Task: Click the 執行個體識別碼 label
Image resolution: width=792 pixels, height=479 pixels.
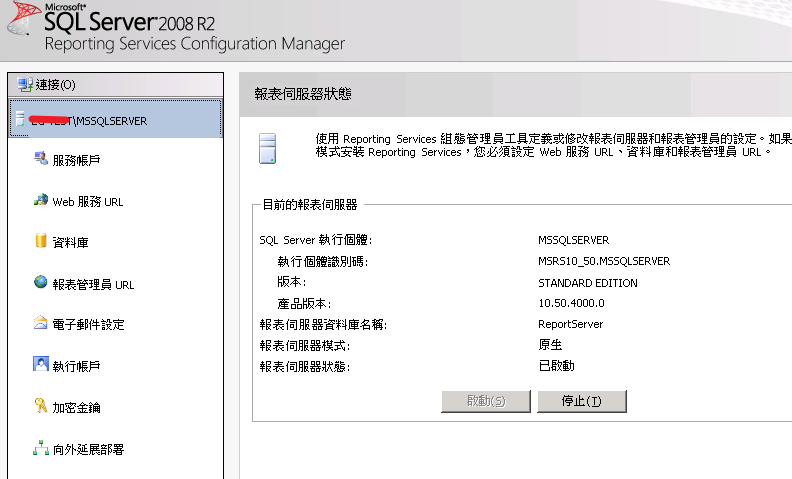Action: [x=323, y=261]
